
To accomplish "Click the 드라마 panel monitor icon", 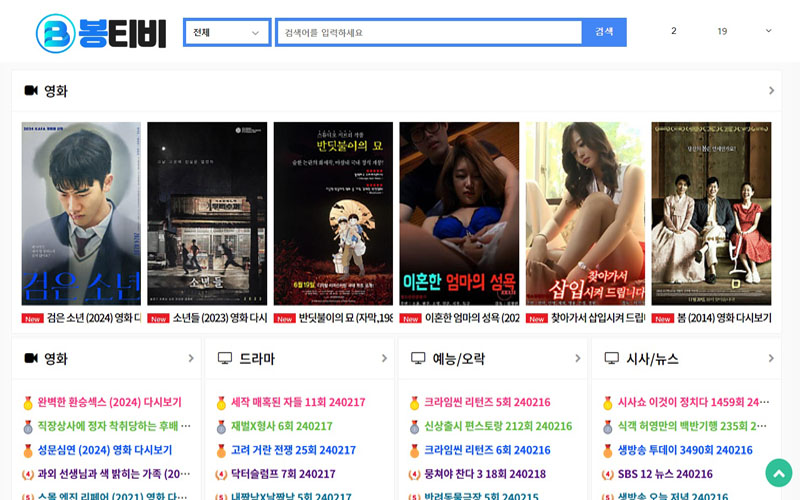I will (224, 358).
